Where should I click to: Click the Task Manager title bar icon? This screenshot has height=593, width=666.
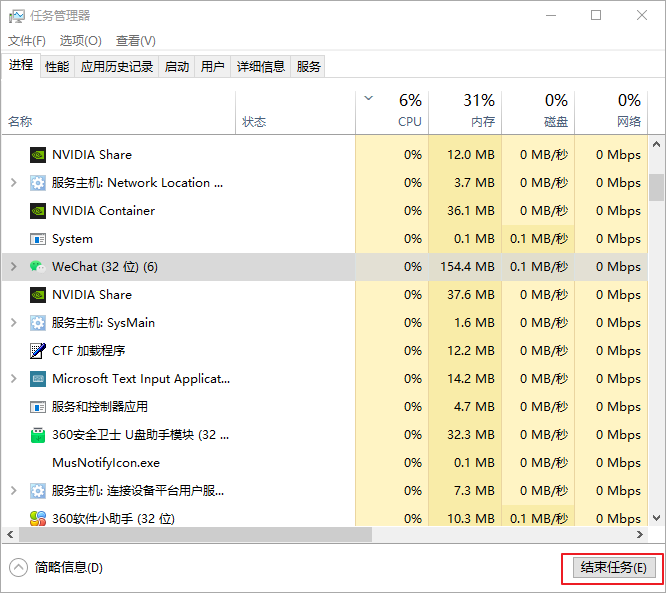[17, 16]
